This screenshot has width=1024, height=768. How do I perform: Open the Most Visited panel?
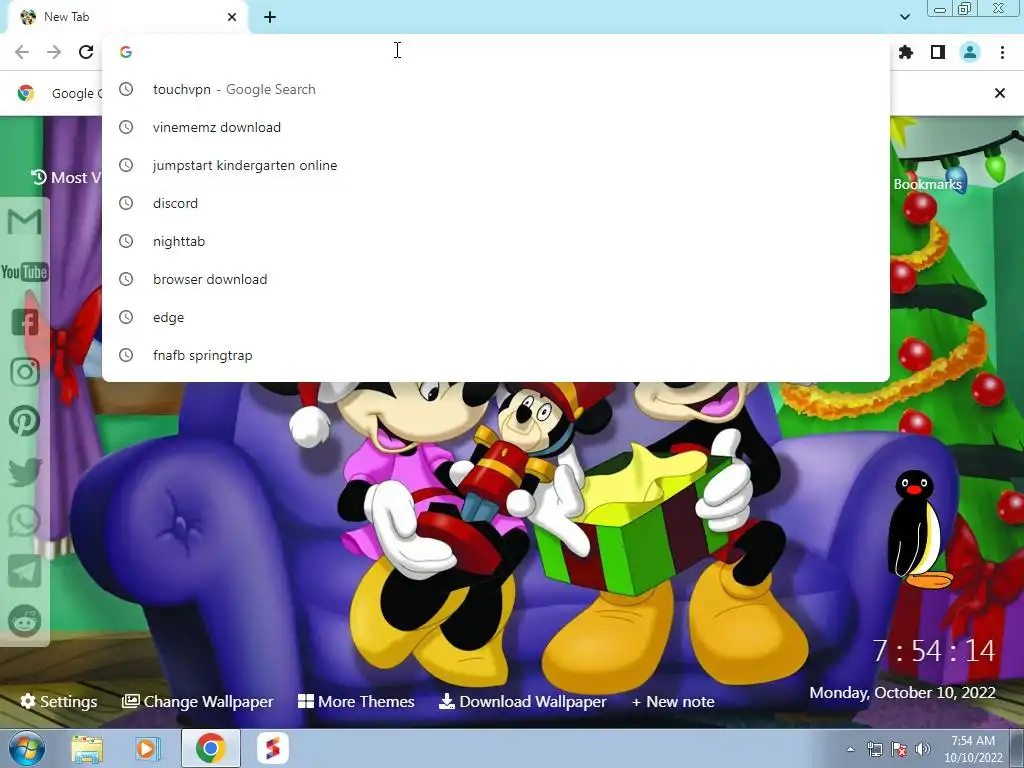coord(66,178)
